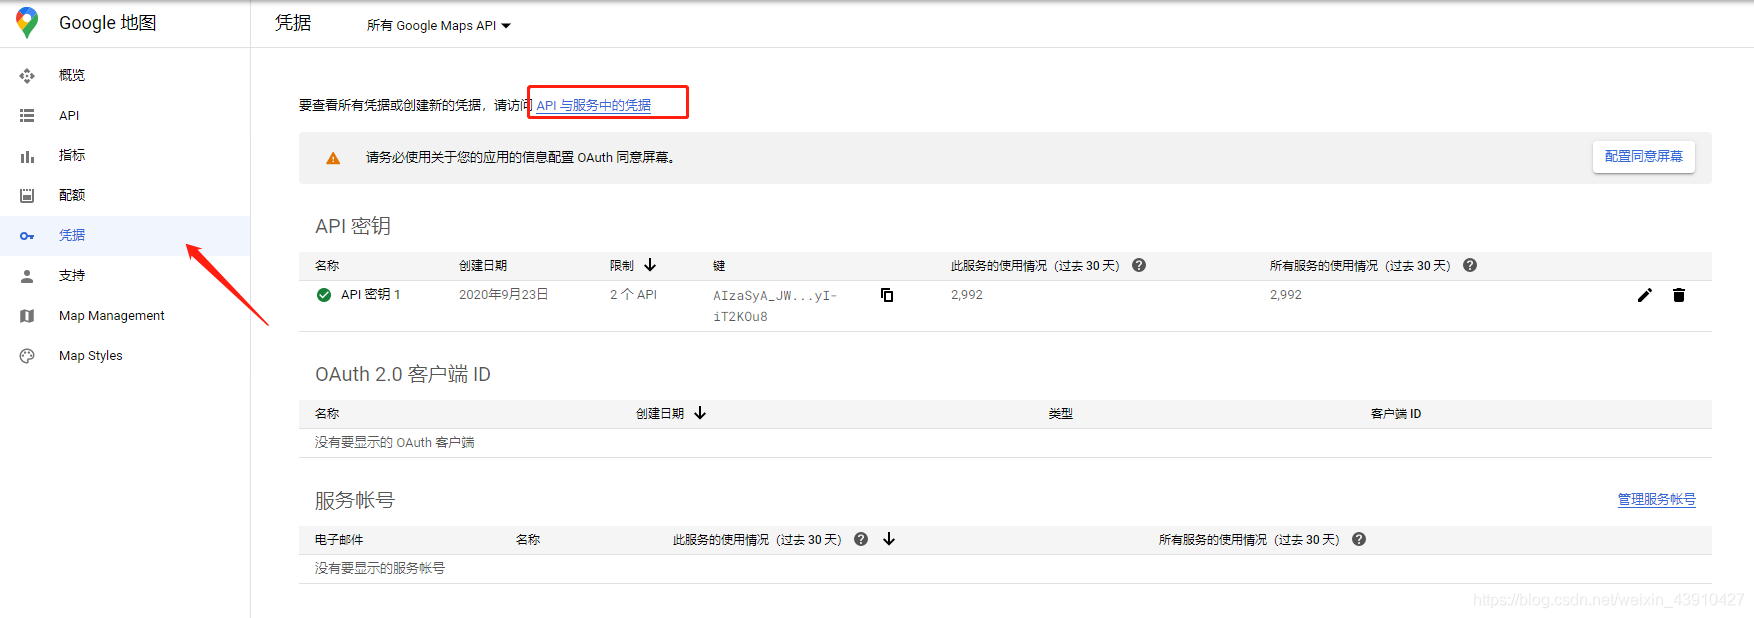This screenshot has height=618, width=1754.
Task: Click the 类型 column header in OAuth table
Action: point(1060,413)
